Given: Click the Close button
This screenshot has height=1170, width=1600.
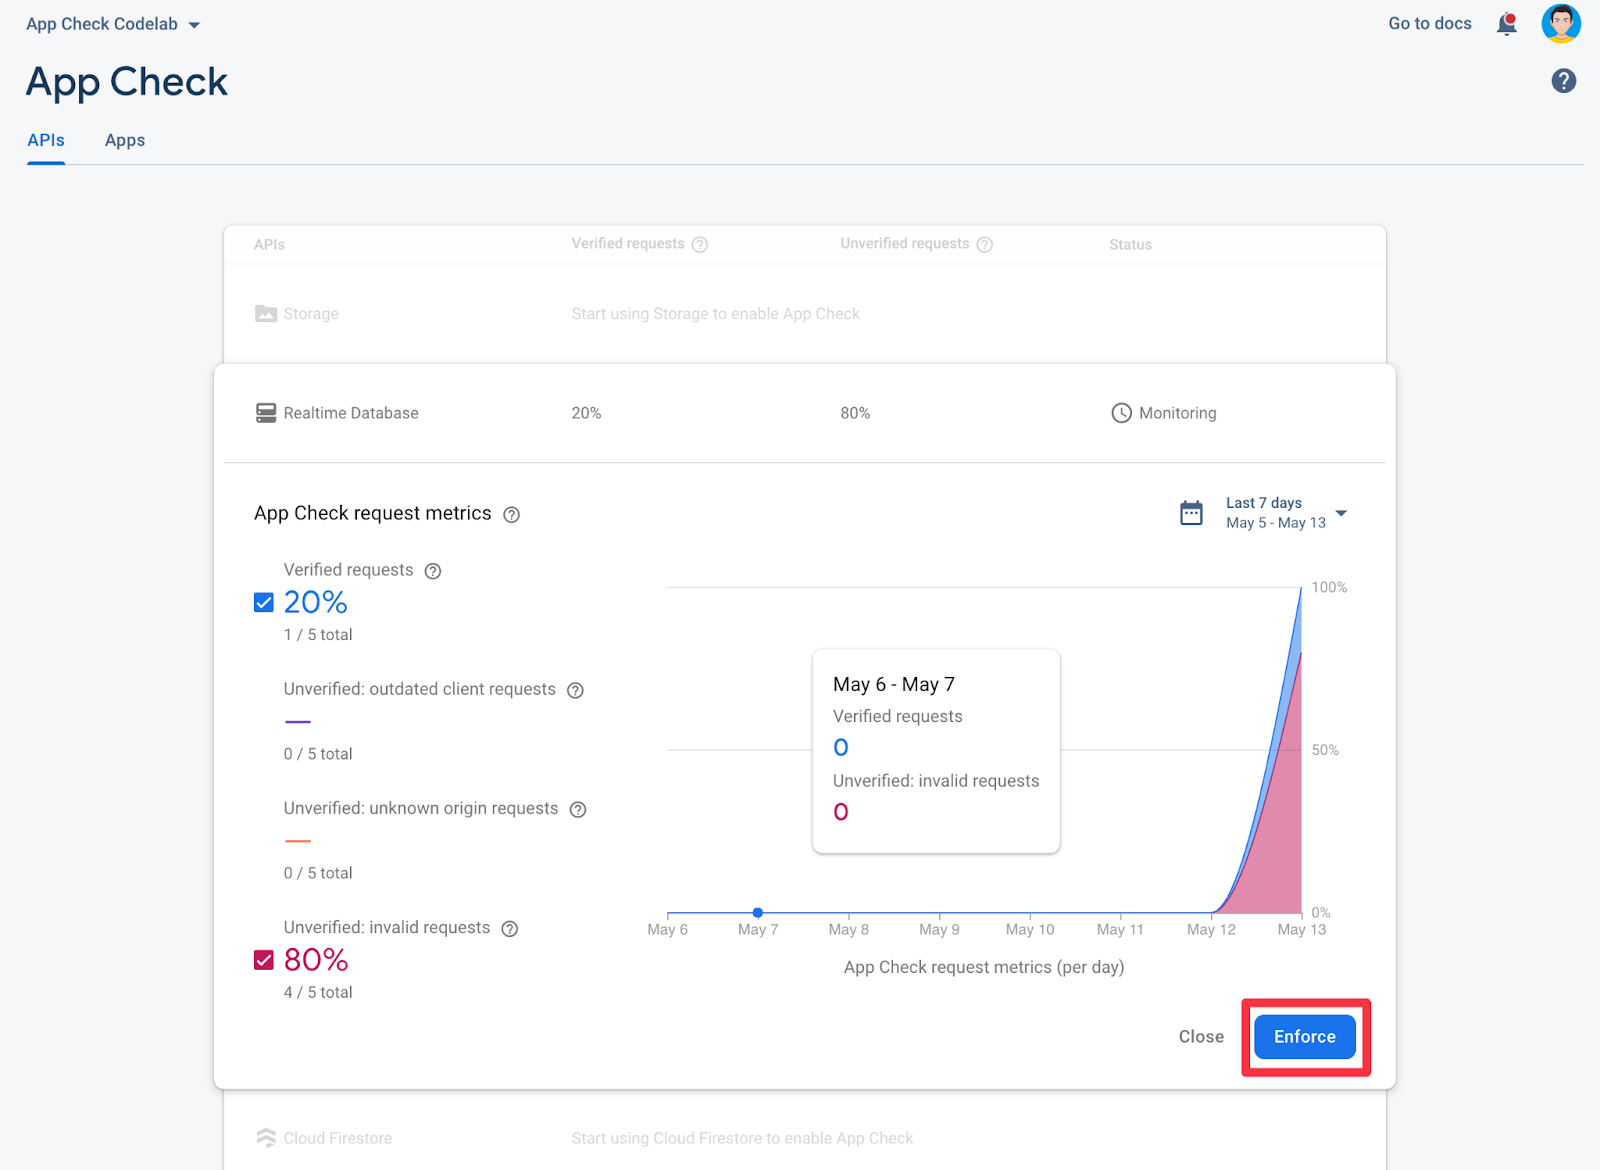Looking at the screenshot, I should coord(1201,1037).
